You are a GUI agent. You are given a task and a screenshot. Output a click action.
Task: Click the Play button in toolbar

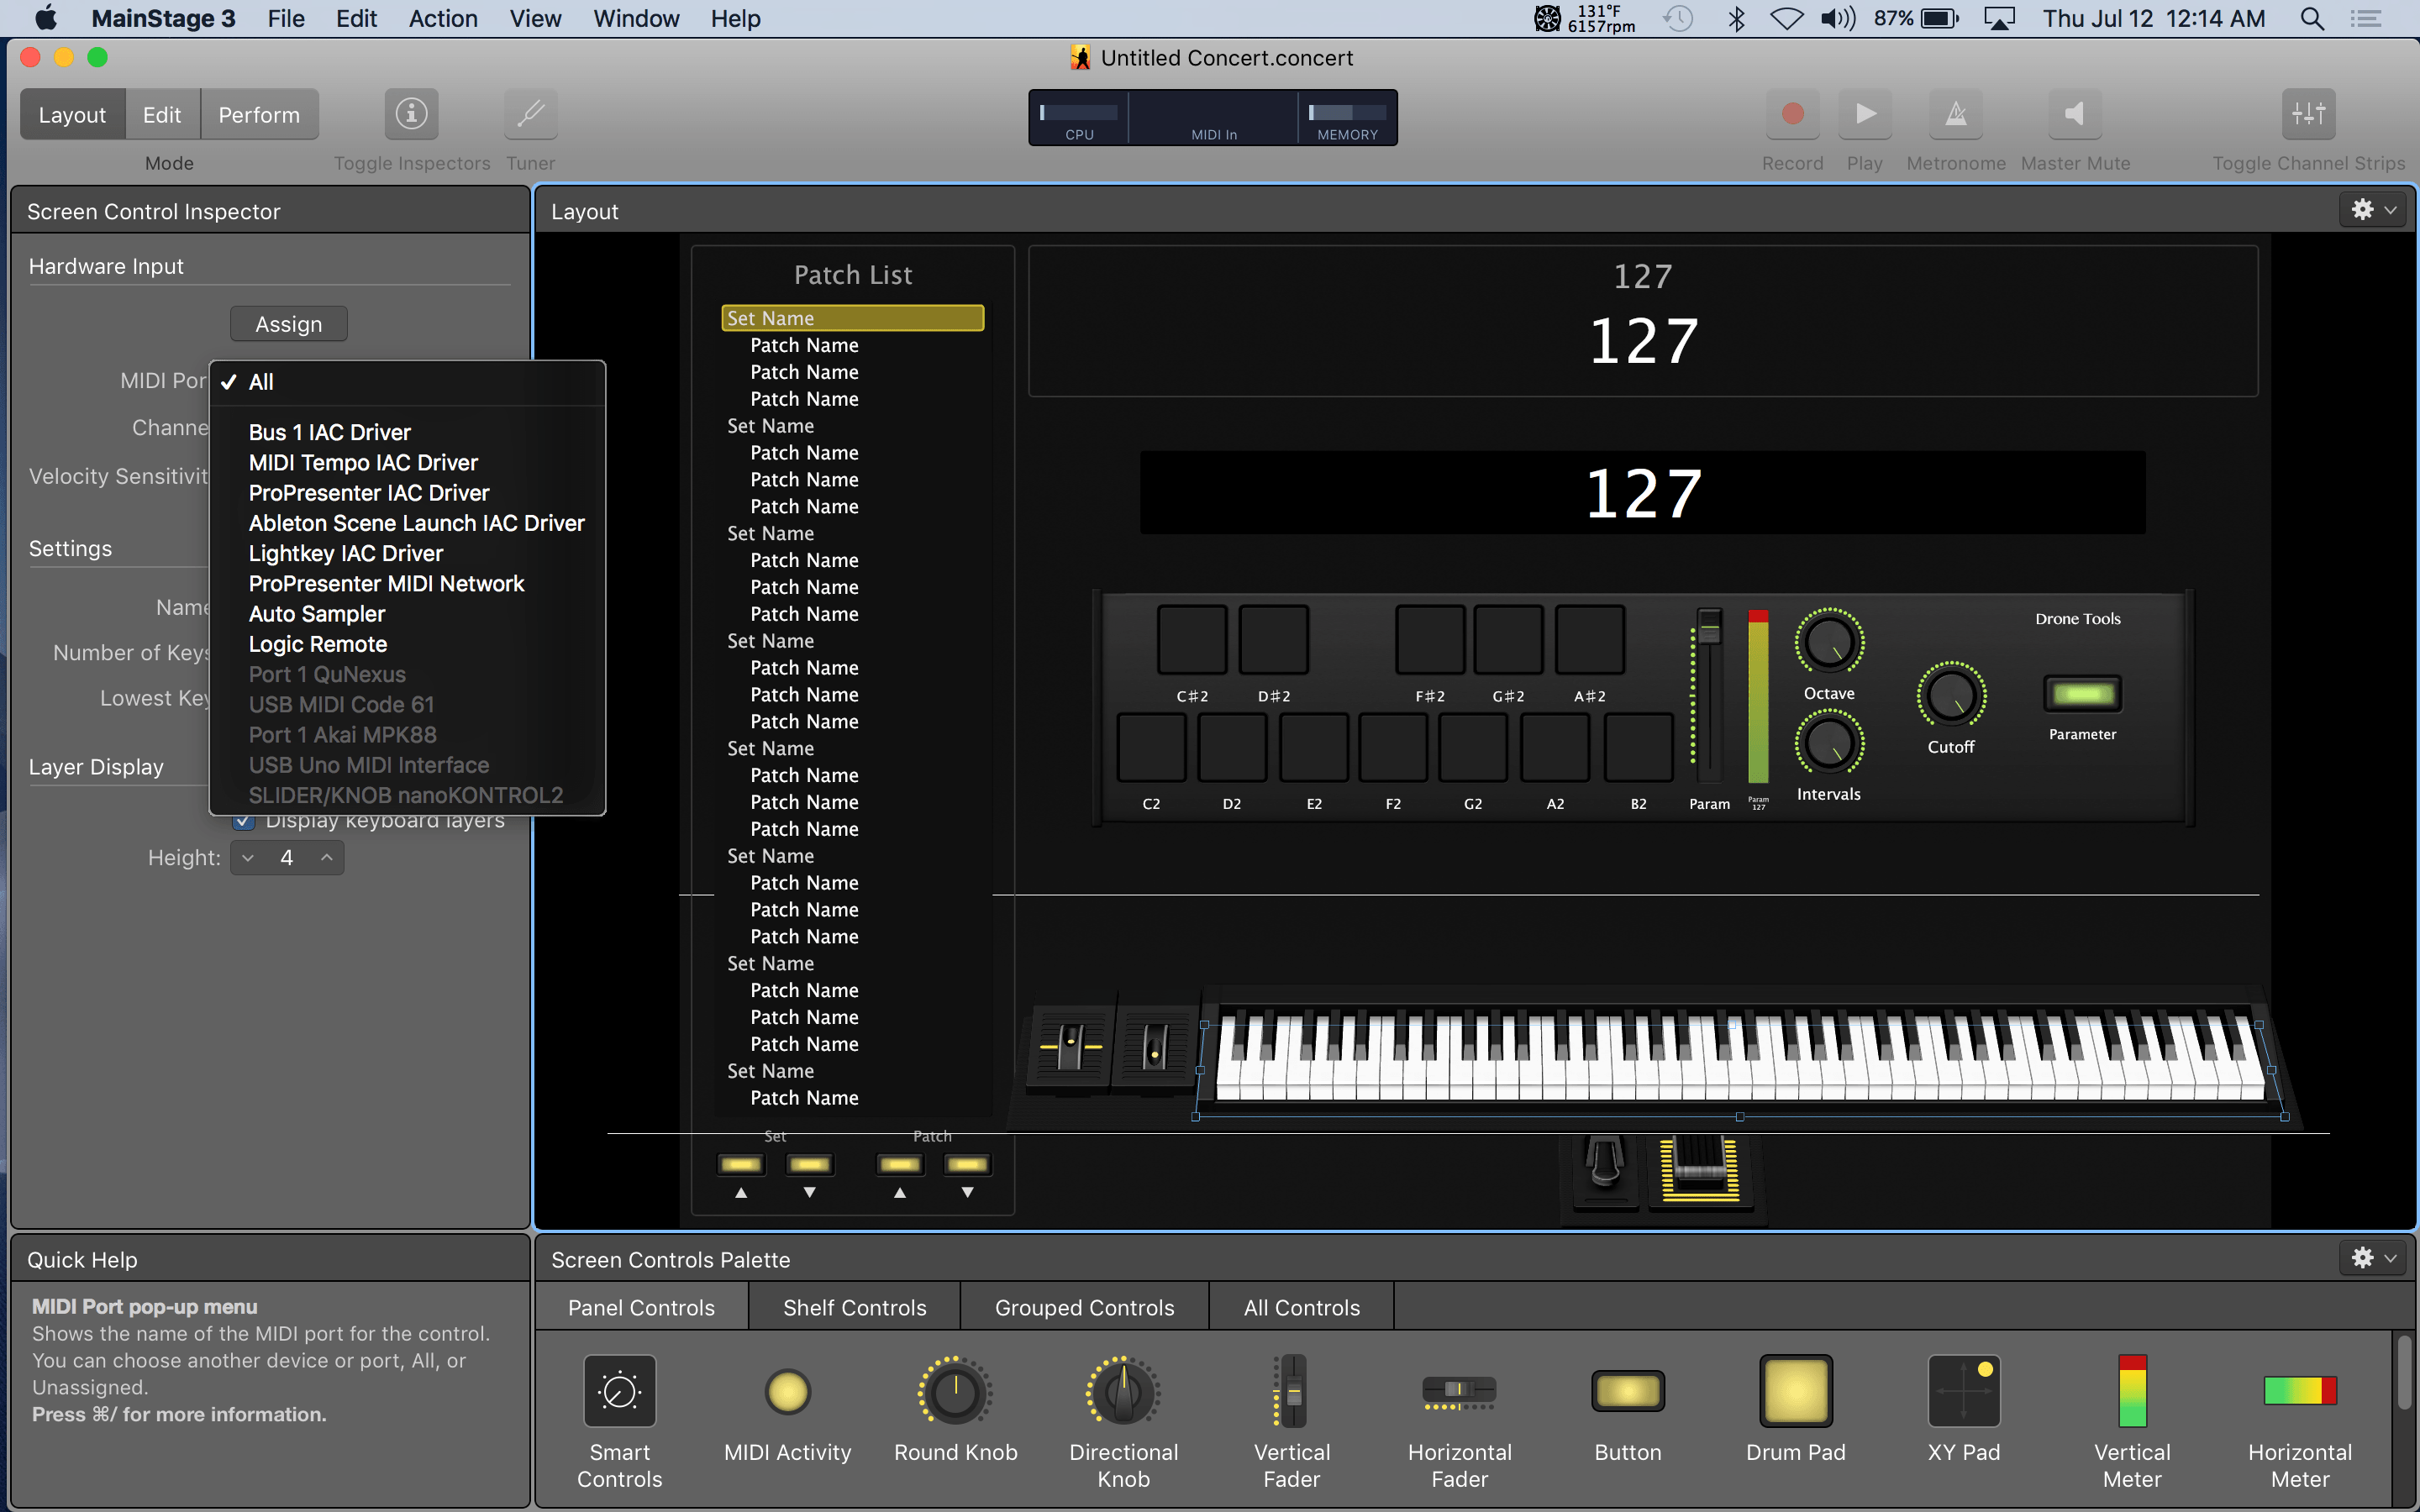(1864, 114)
